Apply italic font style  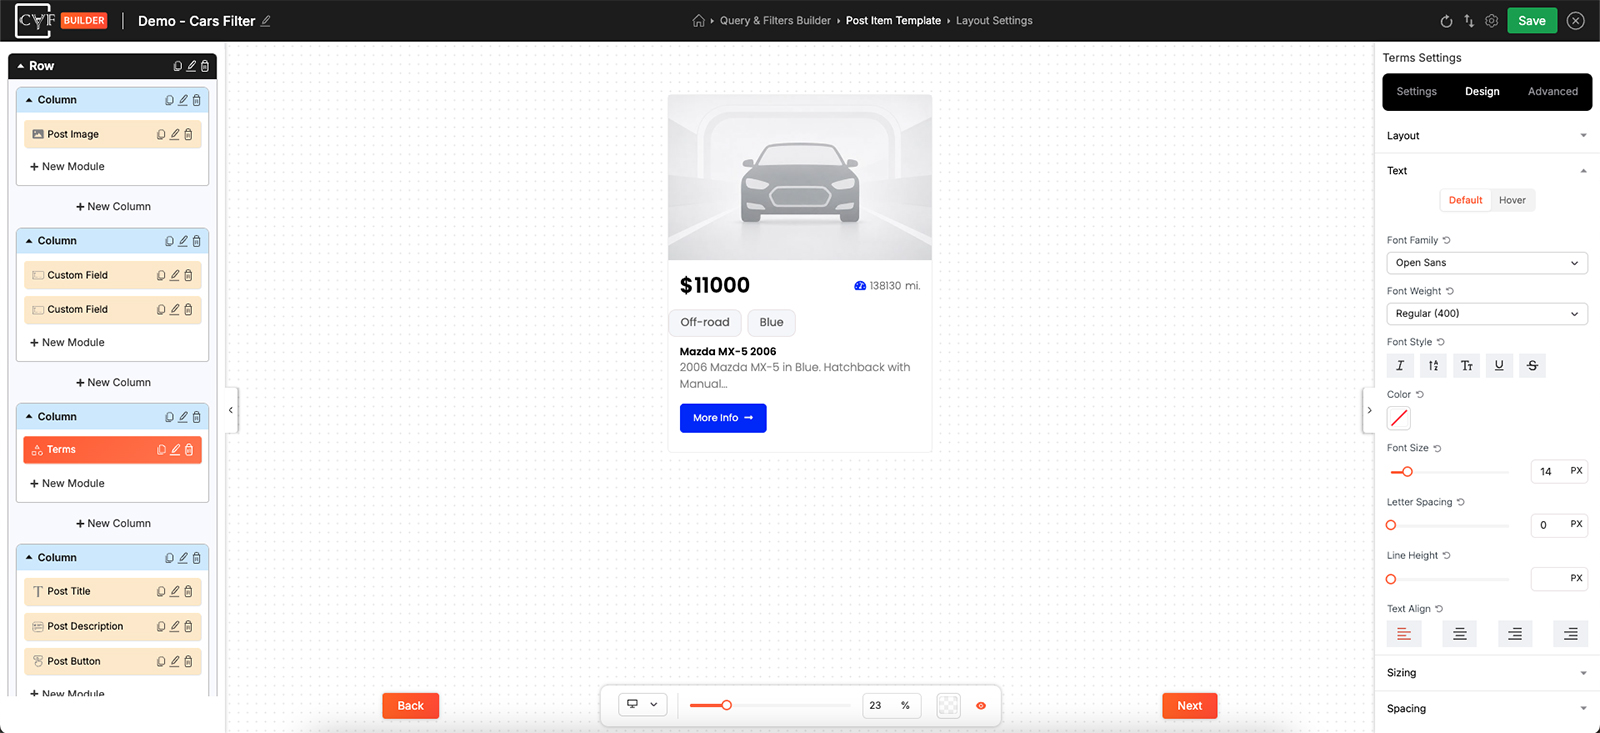click(1400, 366)
